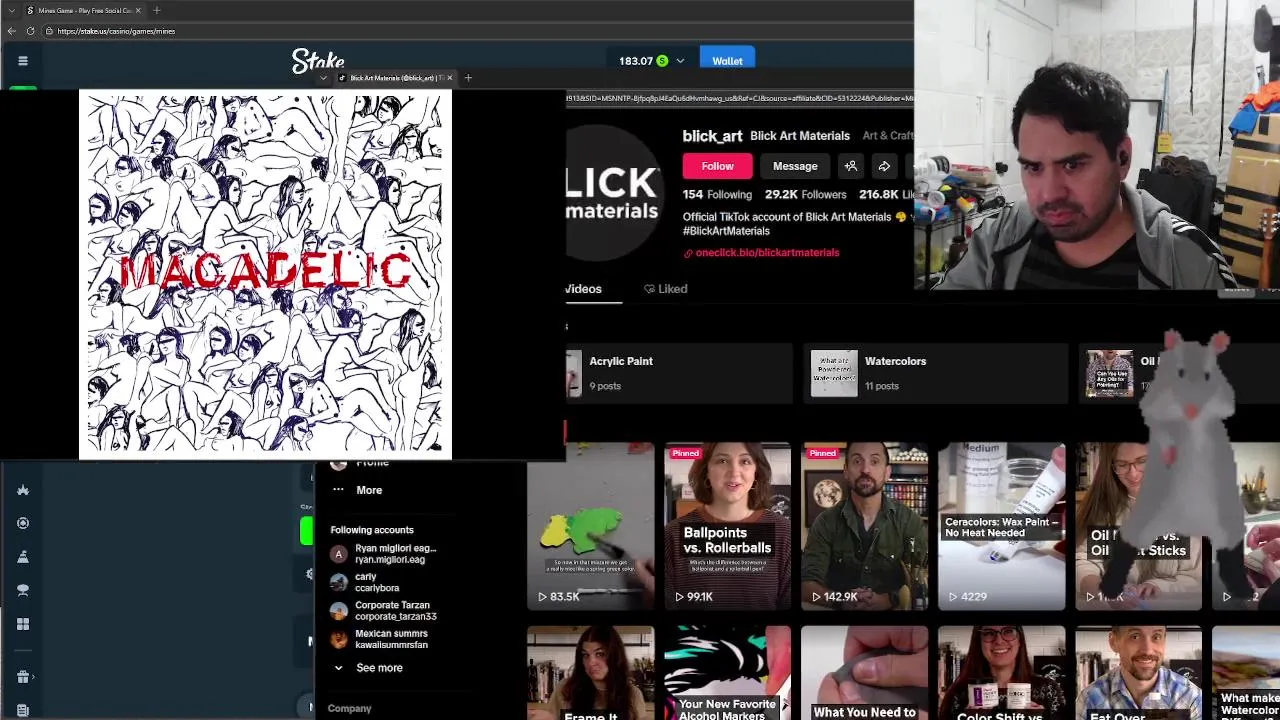The height and width of the screenshot is (720, 1280).
Task: Open new tab next to Mines Game tab
Action: [x=156, y=10]
